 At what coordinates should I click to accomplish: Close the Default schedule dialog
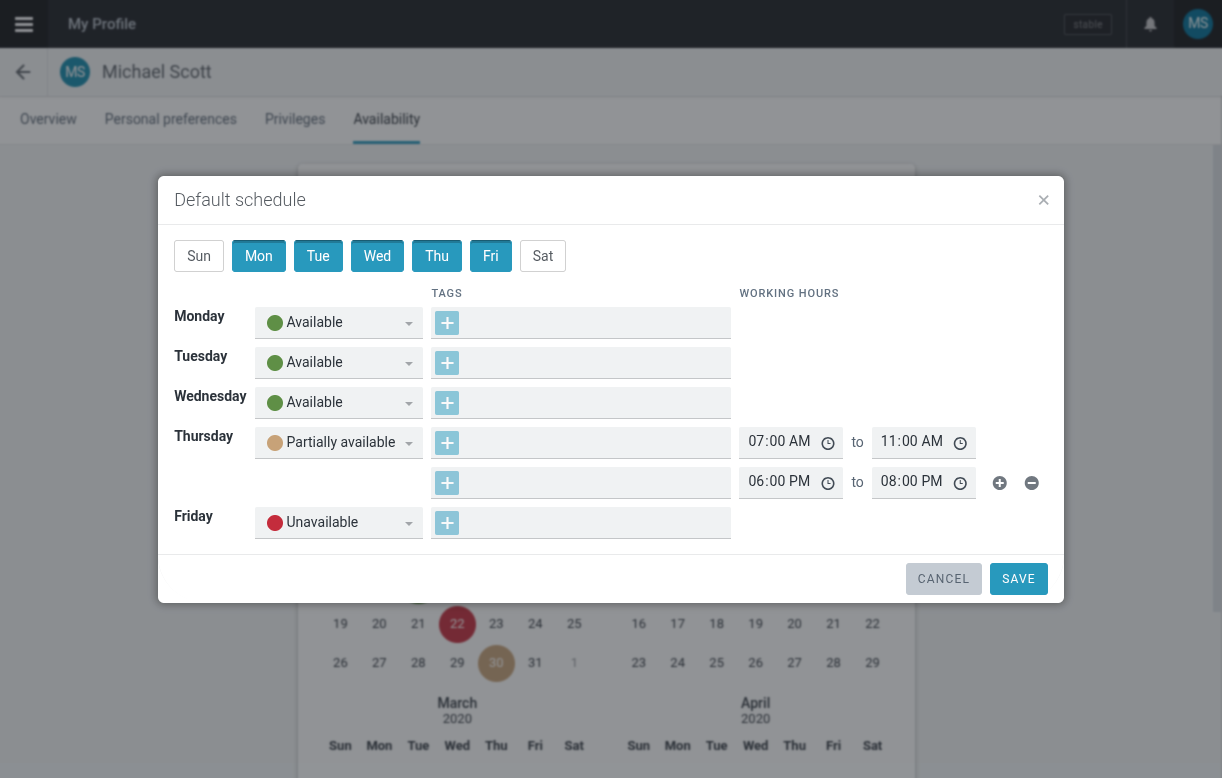[x=1043, y=200]
